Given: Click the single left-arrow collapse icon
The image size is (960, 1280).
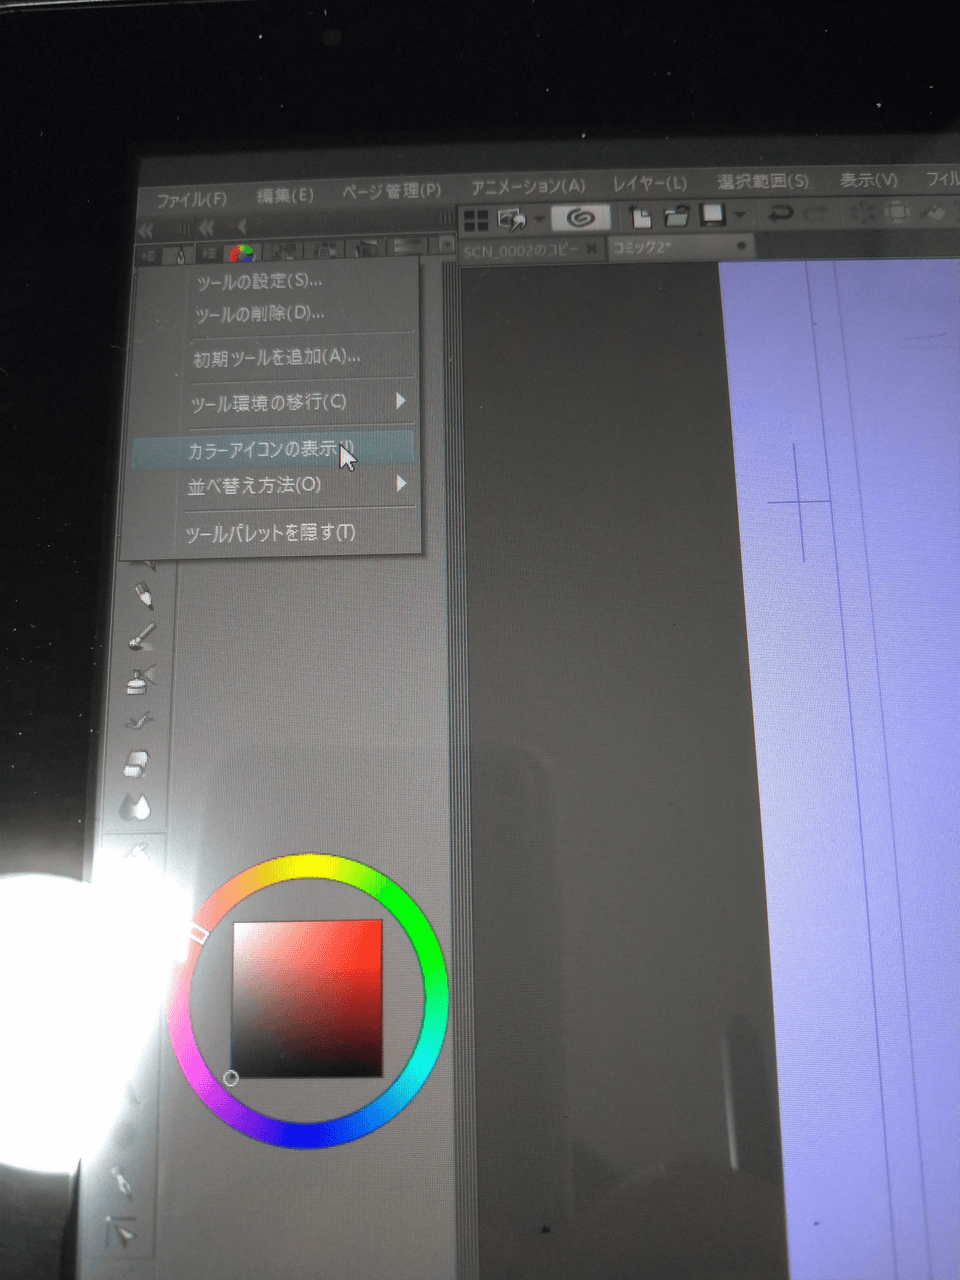Looking at the screenshot, I should [241, 226].
